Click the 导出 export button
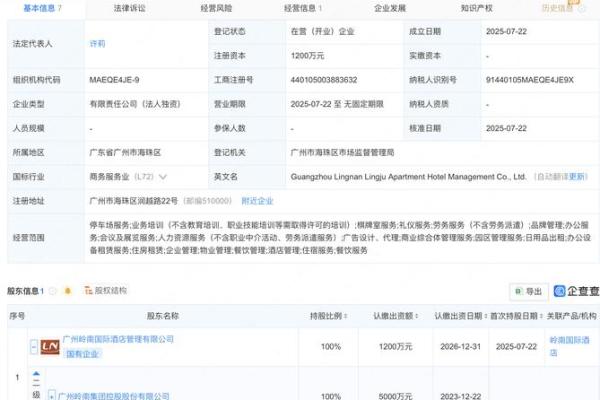 (x=529, y=292)
